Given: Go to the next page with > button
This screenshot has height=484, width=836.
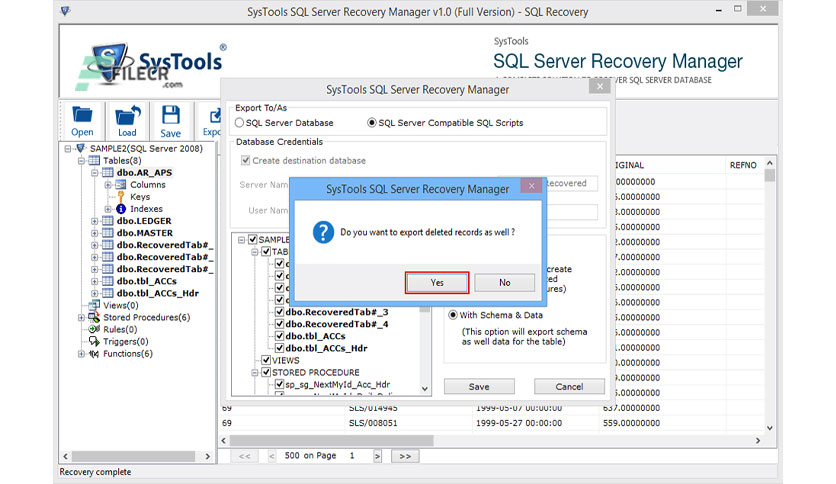Looking at the screenshot, I should point(377,456).
